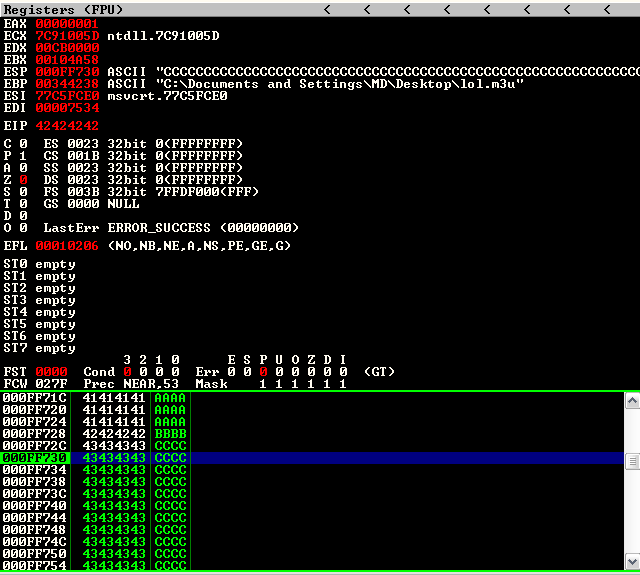
Task: Click the stack pane scroll-down arrow
Action: [632, 561]
